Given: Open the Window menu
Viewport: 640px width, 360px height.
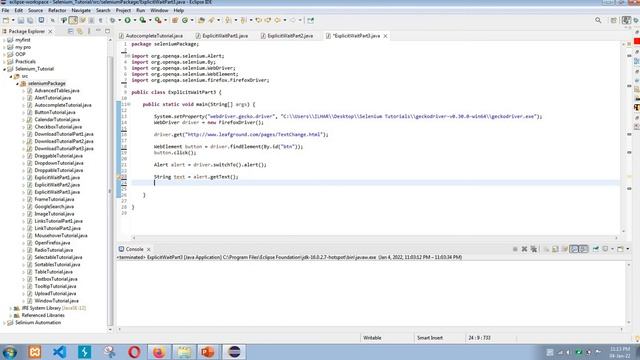Looking at the screenshot, I should click(159, 10).
